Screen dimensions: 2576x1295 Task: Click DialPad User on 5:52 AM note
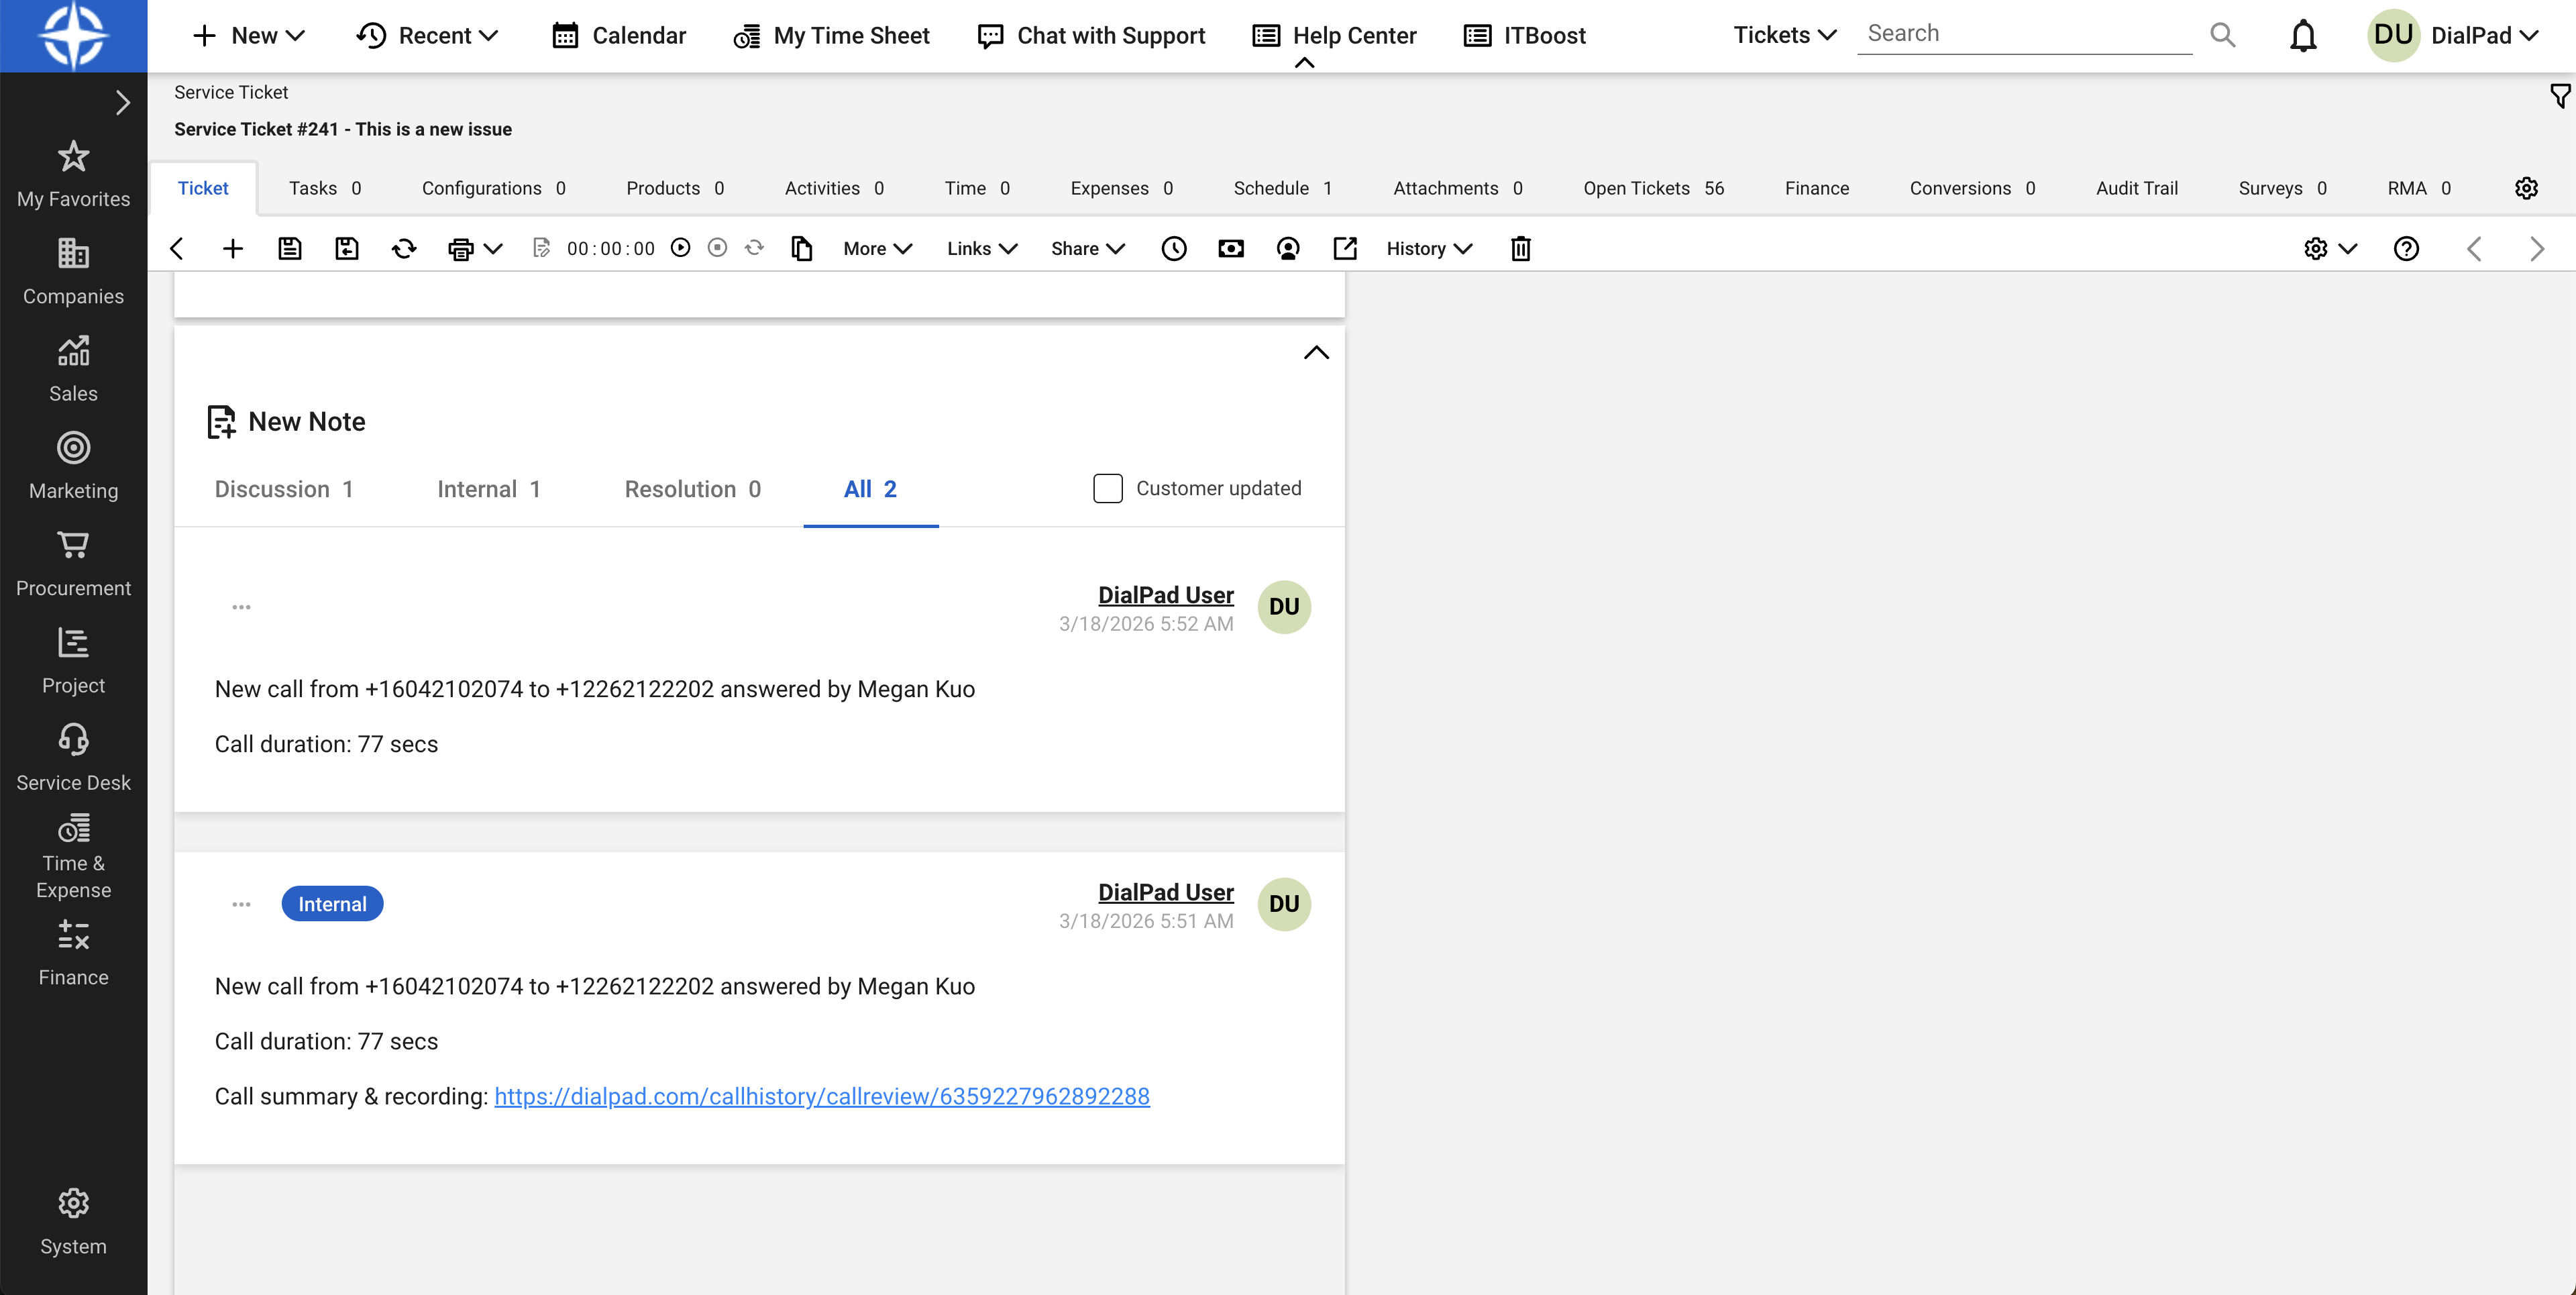click(x=1166, y=595)
